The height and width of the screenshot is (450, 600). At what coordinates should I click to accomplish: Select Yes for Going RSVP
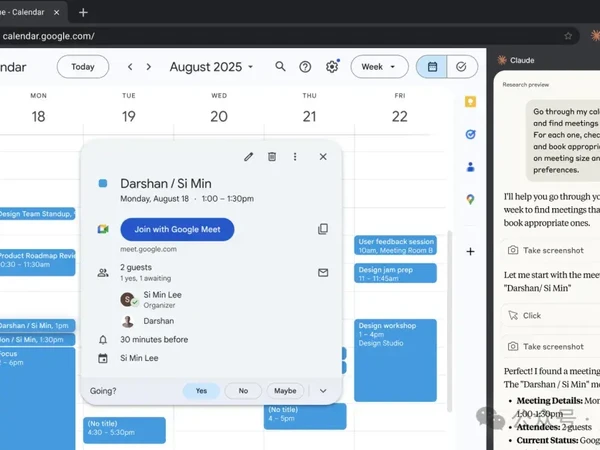[201, 391]
